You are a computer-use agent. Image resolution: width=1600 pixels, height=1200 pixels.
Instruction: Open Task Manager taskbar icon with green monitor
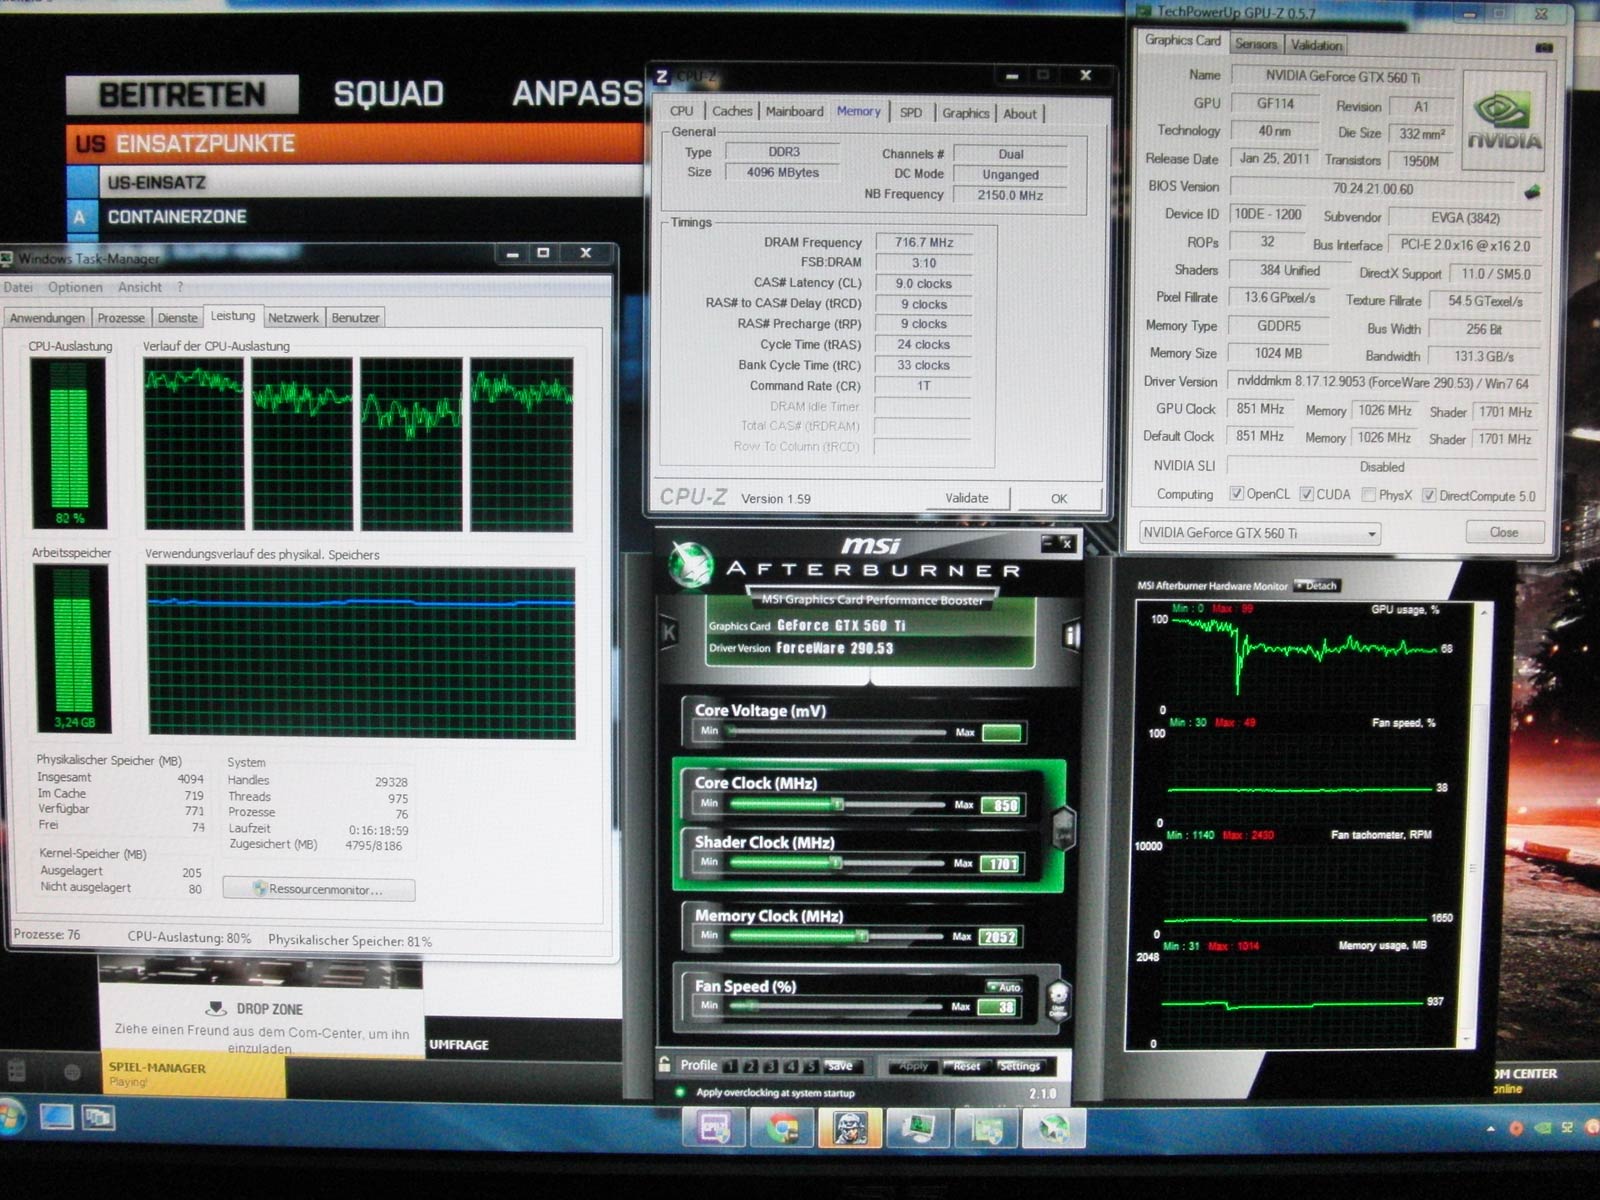click(918, 1128)
